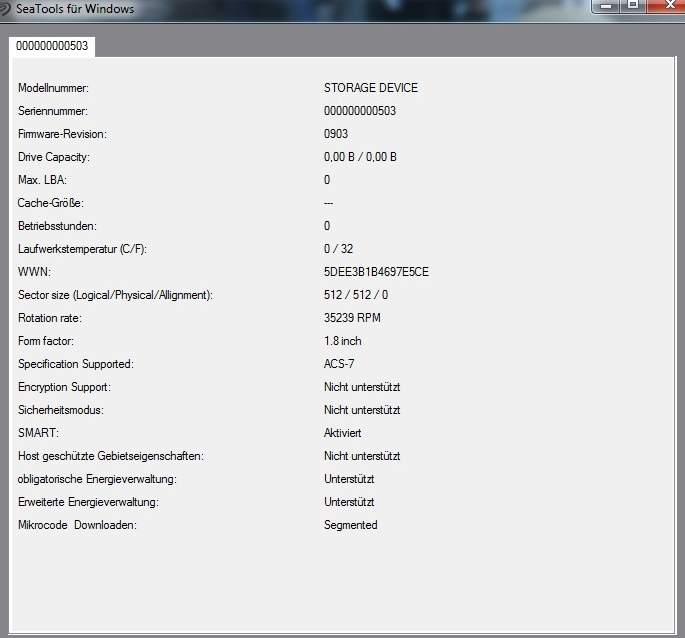This screenshot has width=685, height=638.
Task: Click the Max. LBA label
Action: (42, 180)
